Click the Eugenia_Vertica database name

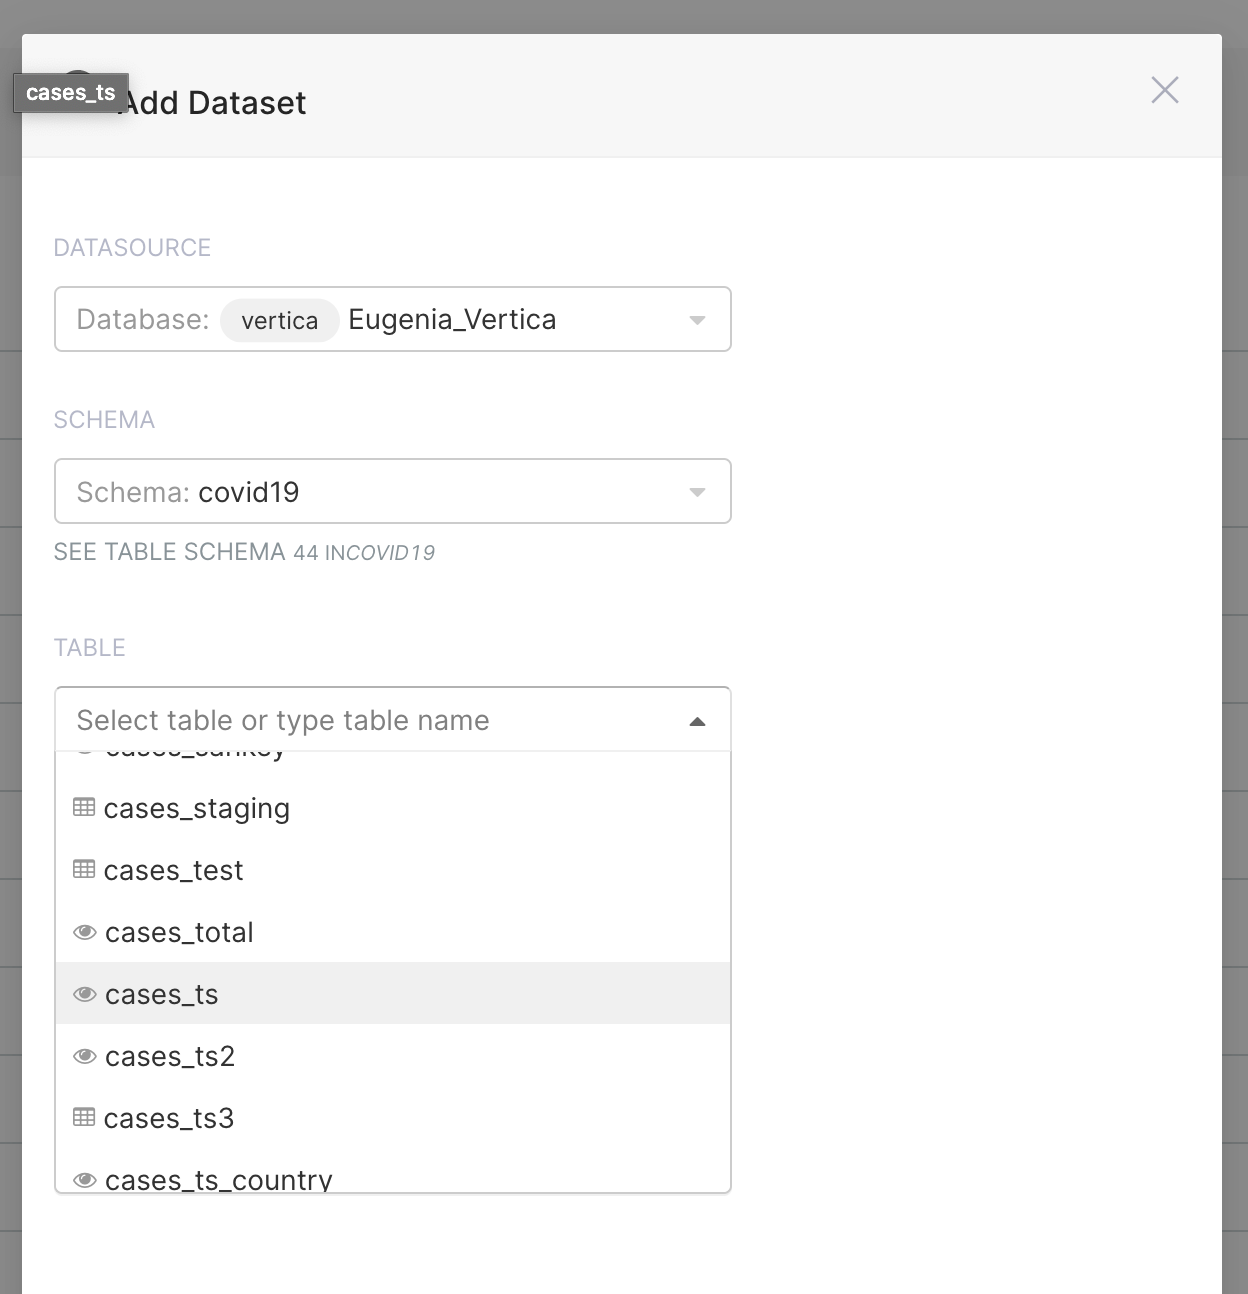tap(452, 319)
